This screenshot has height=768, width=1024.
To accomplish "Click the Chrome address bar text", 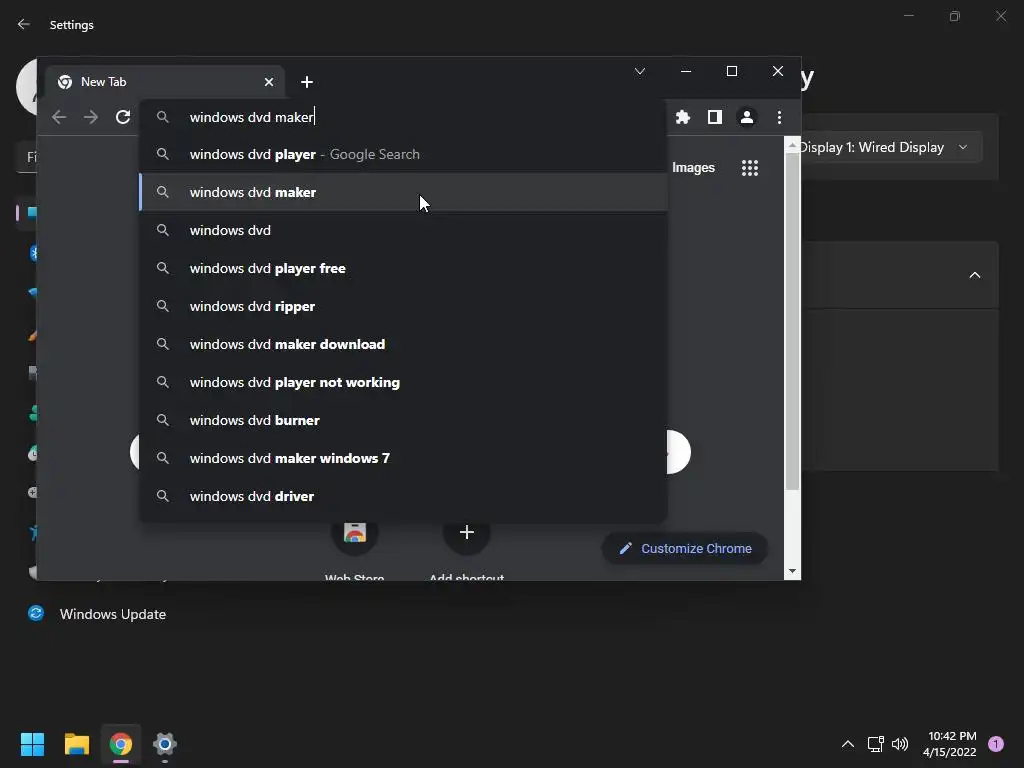I will (x=251, y=117).
